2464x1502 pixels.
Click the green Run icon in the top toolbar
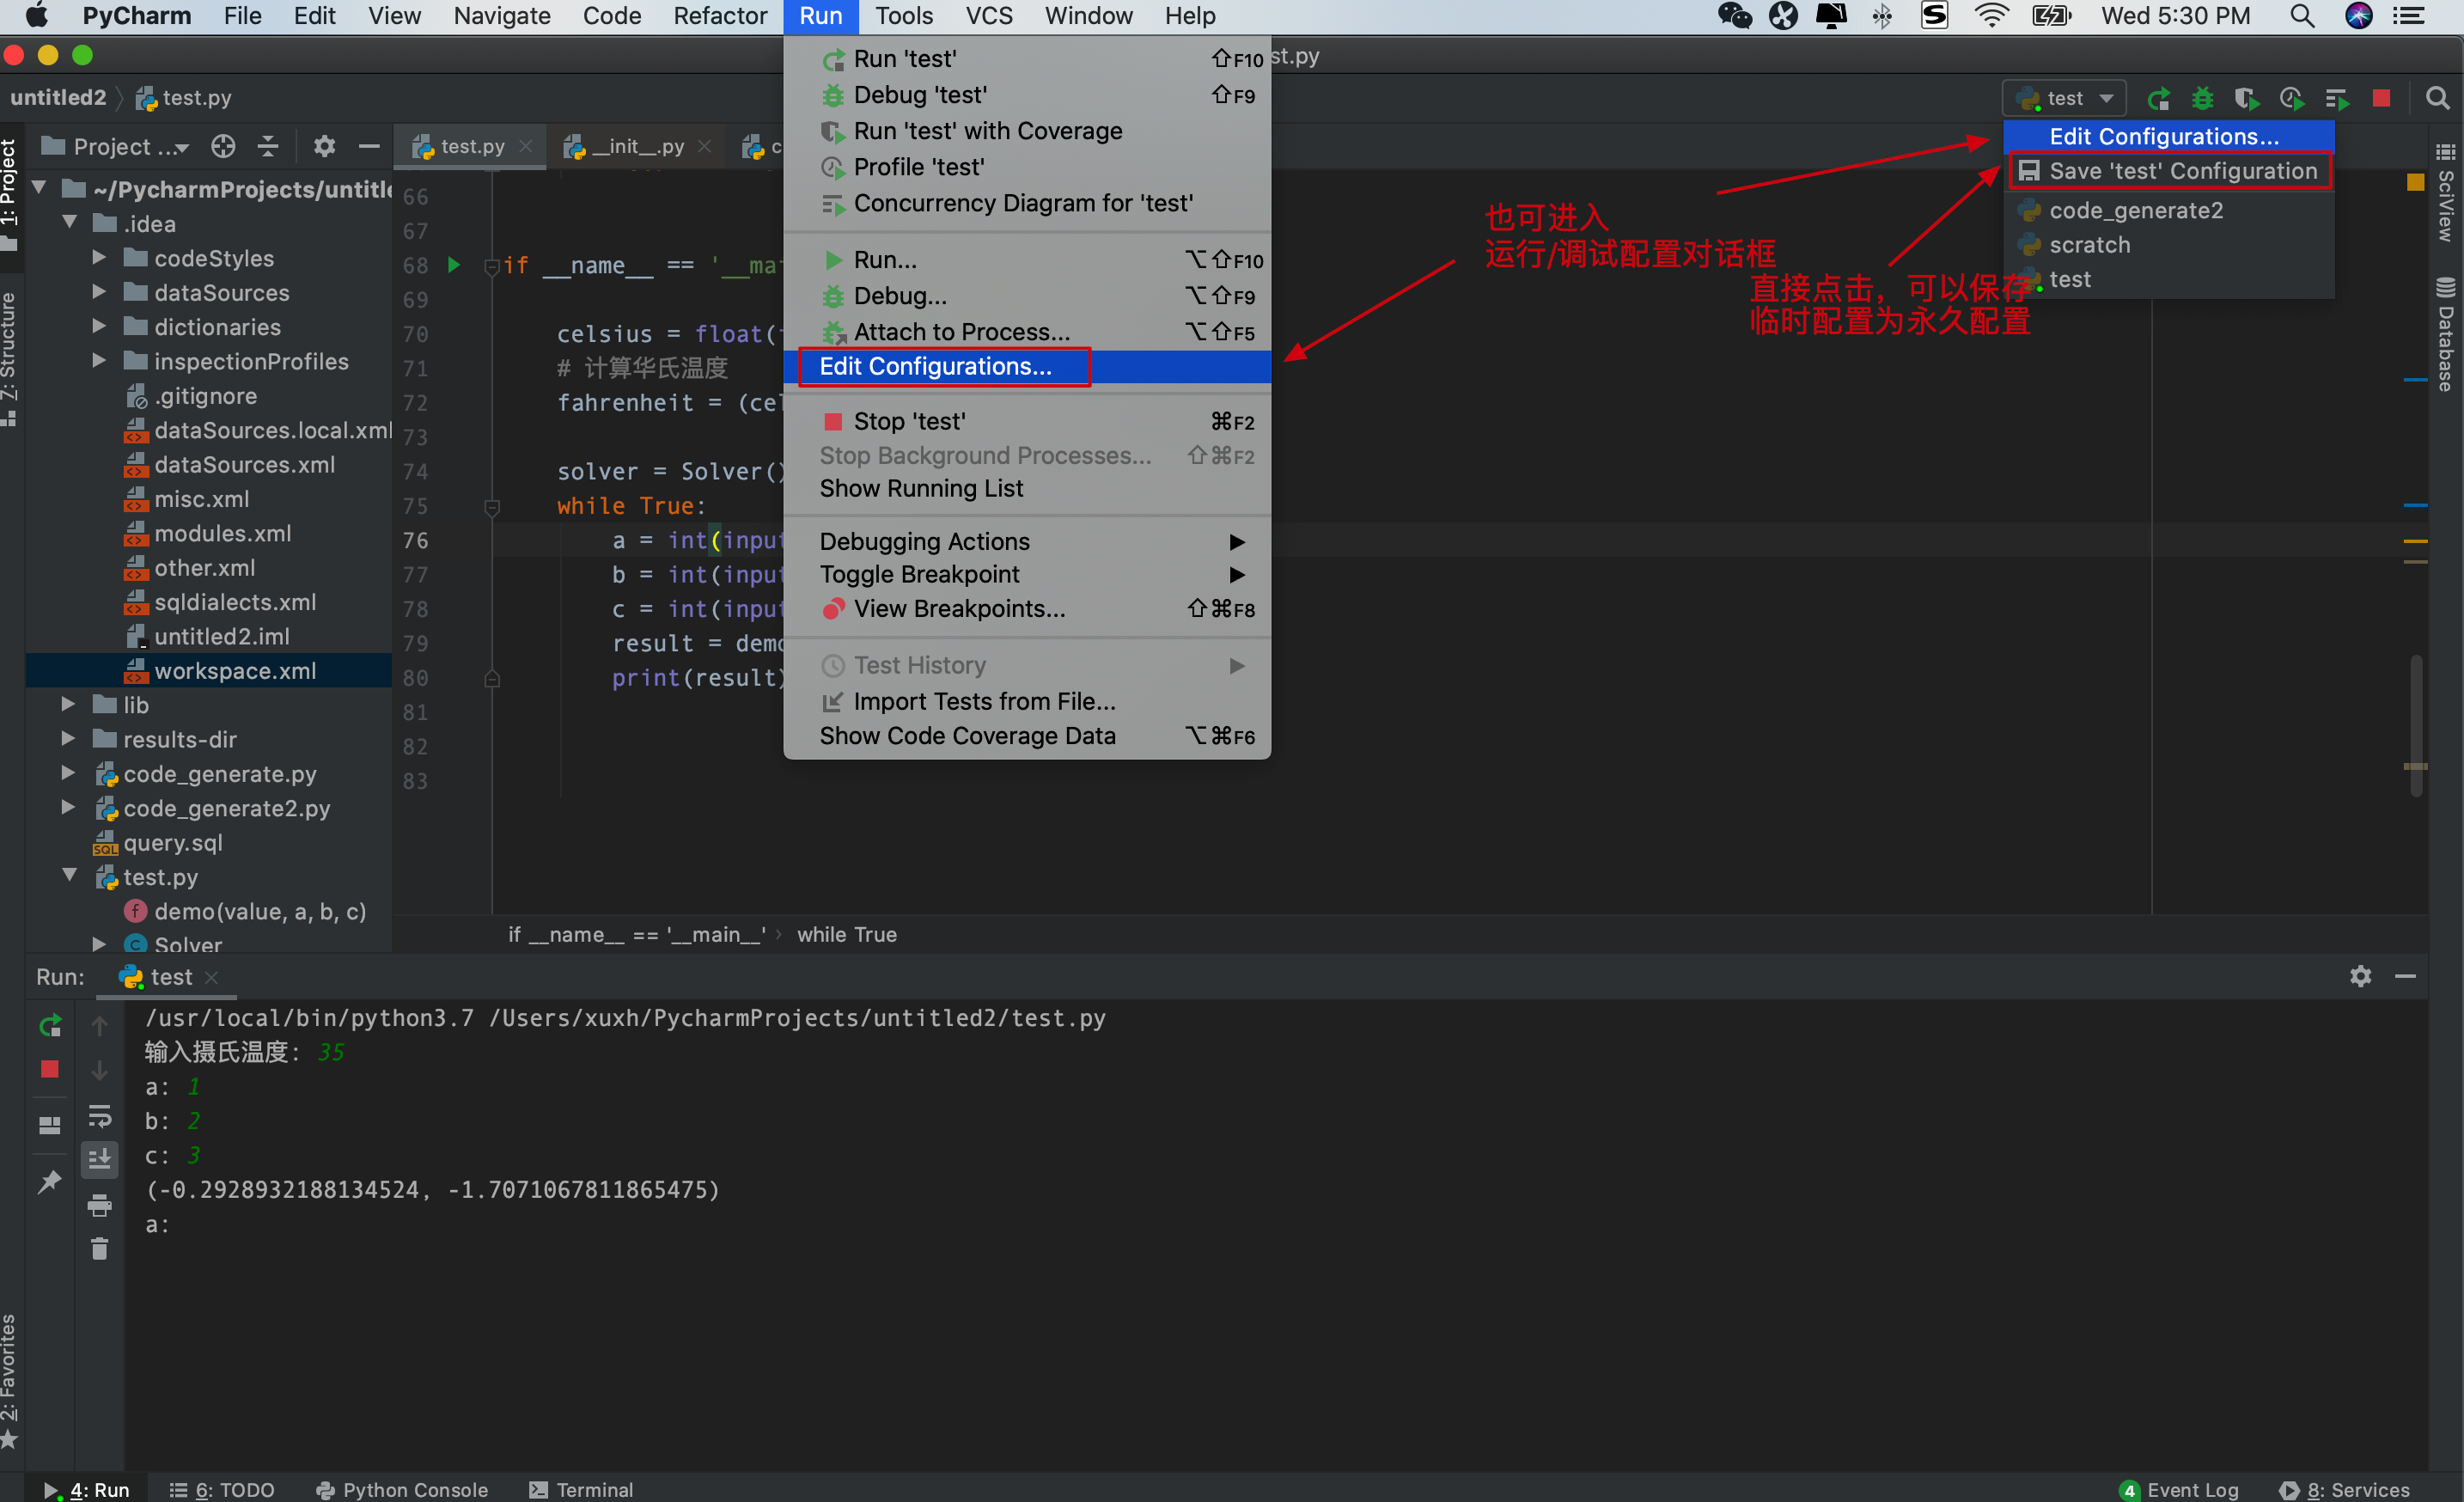(2158, 98)
